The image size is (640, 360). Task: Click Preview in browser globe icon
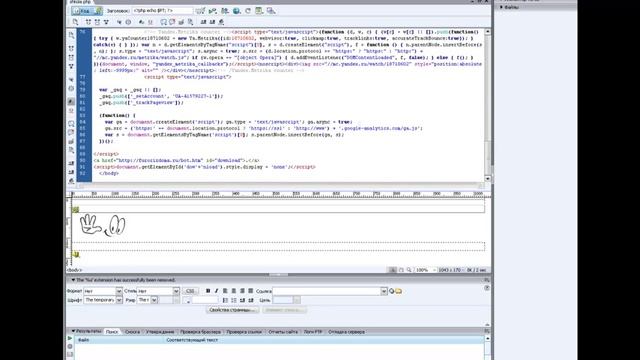click(x=236, y=11)
